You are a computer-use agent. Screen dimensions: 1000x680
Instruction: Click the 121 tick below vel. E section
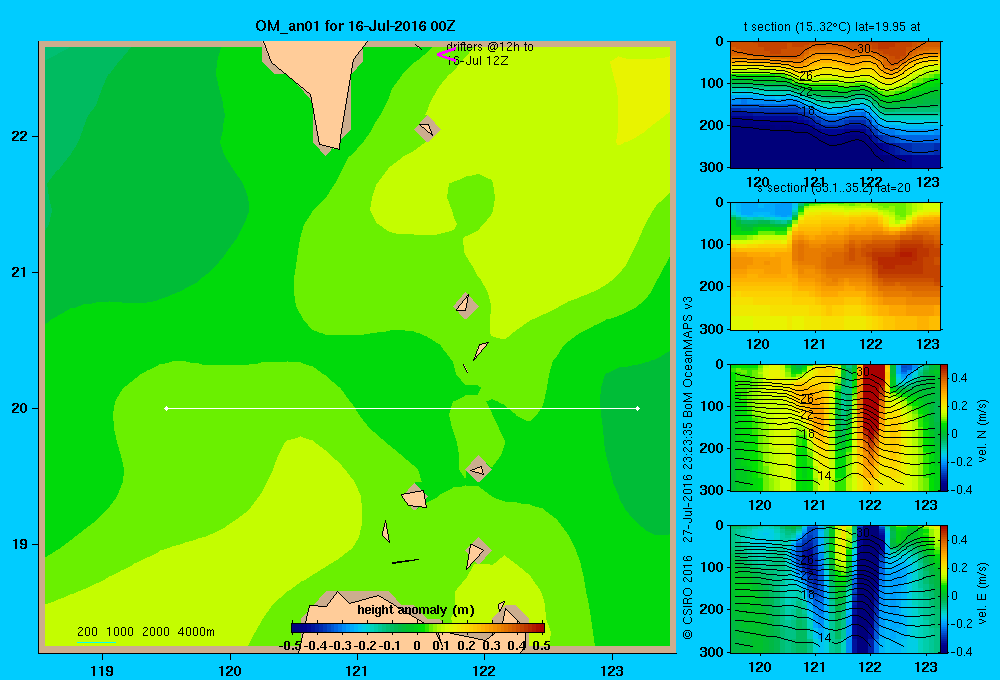coord(814,667)
